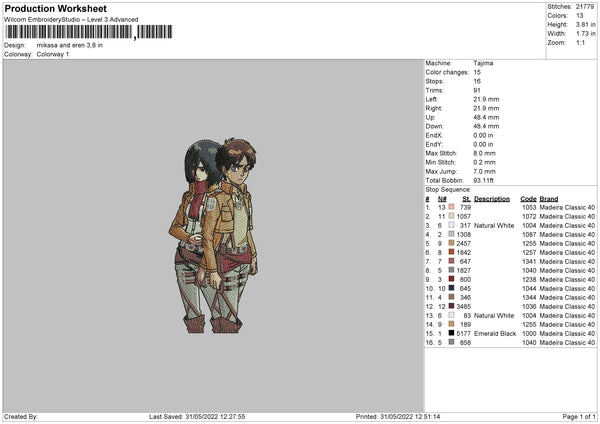Click the 'Created By:' footer label
The image size is (600, 424).
pyautogui.click(x=21, y=416)
